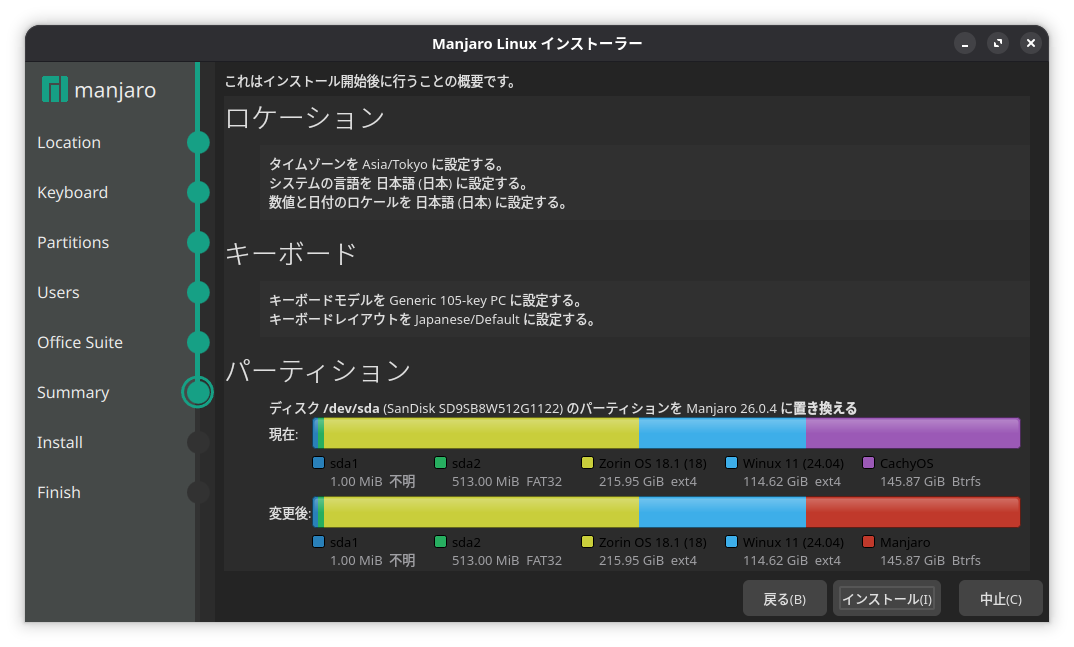Click the CachyOS partition label
Screen dimensions: 1074x647
click(906, 463)
